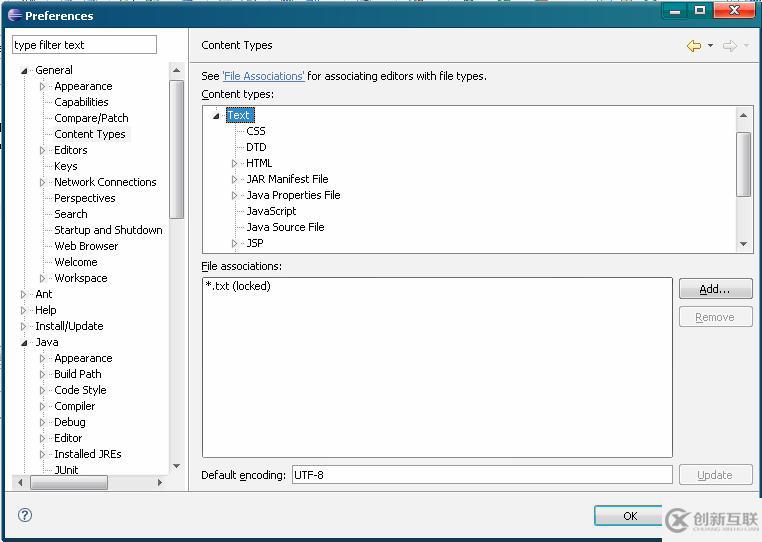762x542 pixels.
Task: Expand Installed JREs node
Action: (43, 455)
